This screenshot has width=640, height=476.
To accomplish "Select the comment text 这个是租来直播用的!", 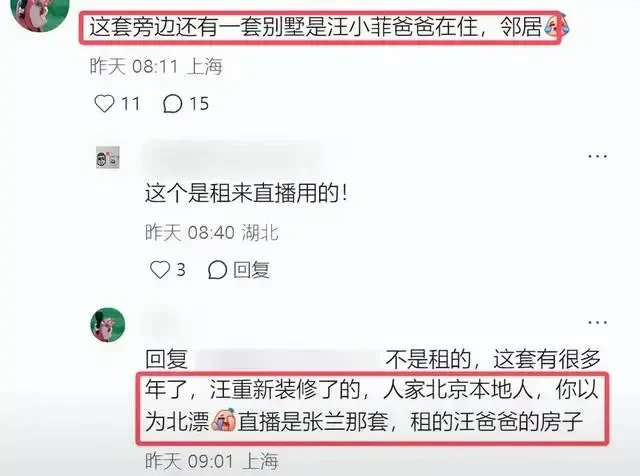I will (247, 193).
